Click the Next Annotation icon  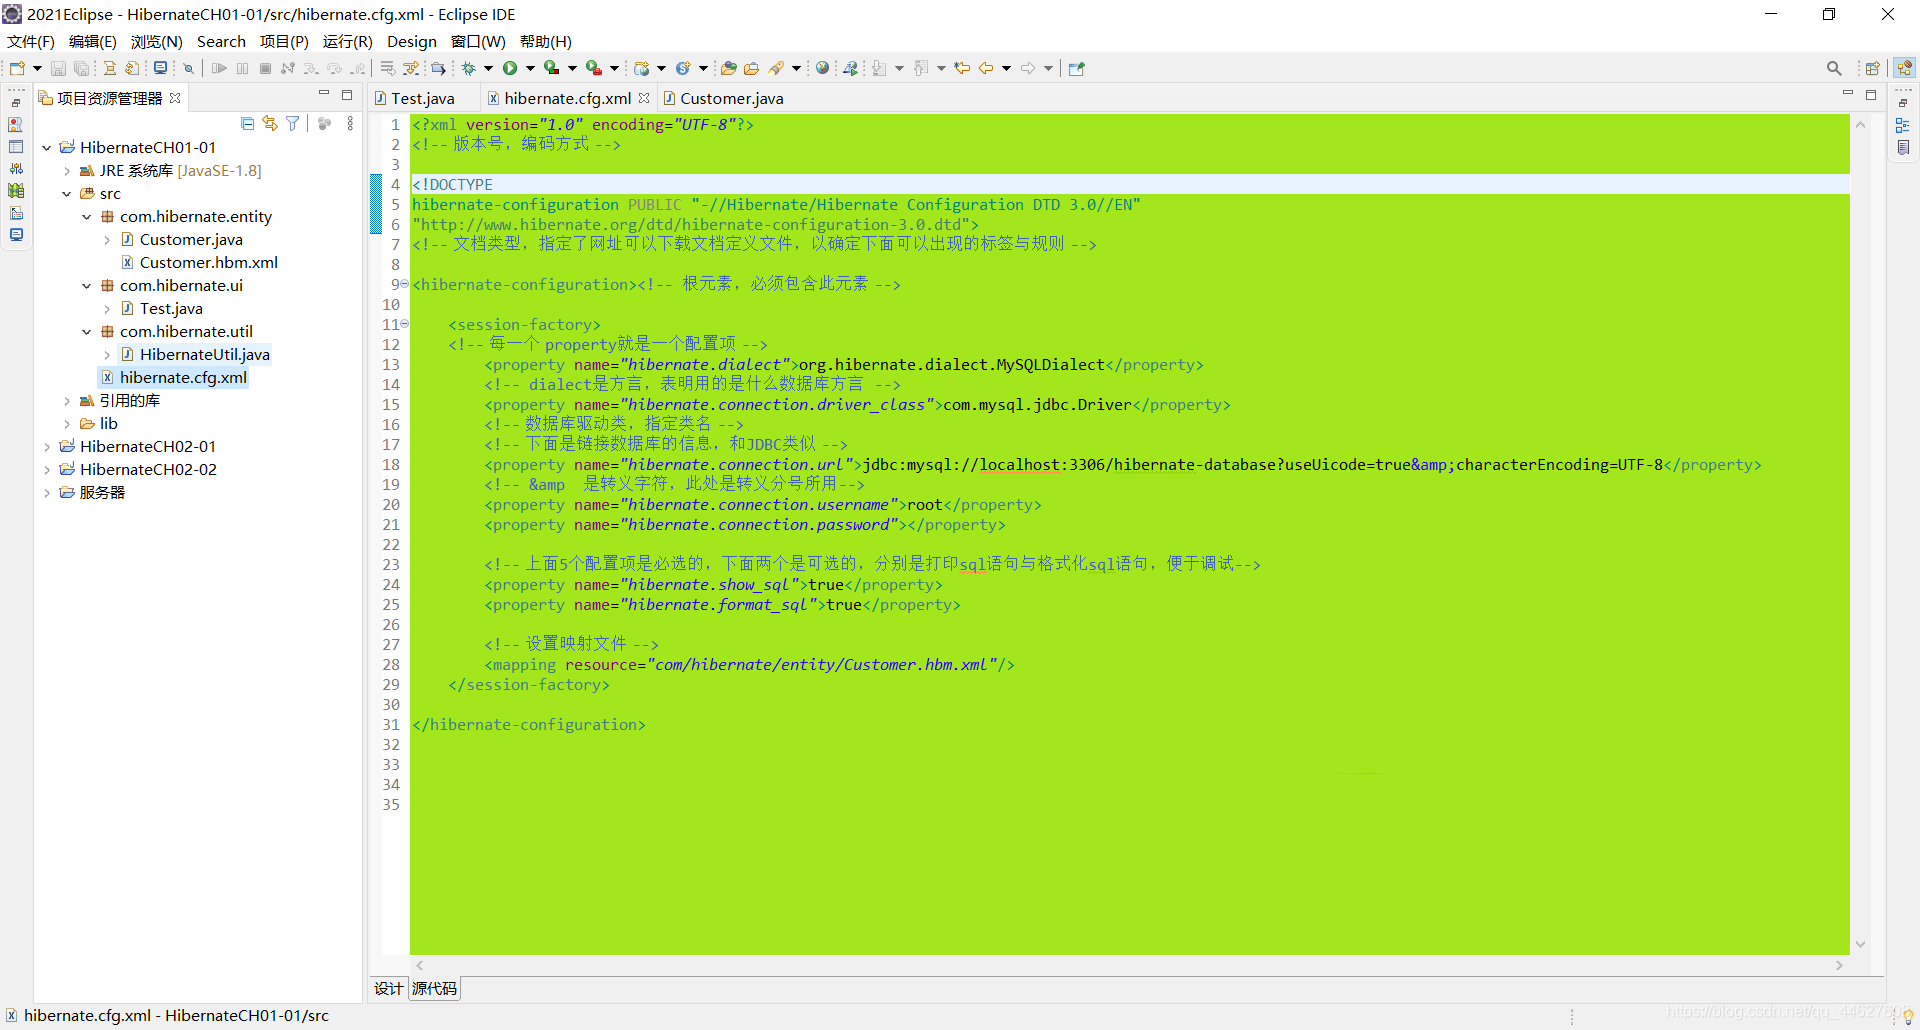pos(879,68)
